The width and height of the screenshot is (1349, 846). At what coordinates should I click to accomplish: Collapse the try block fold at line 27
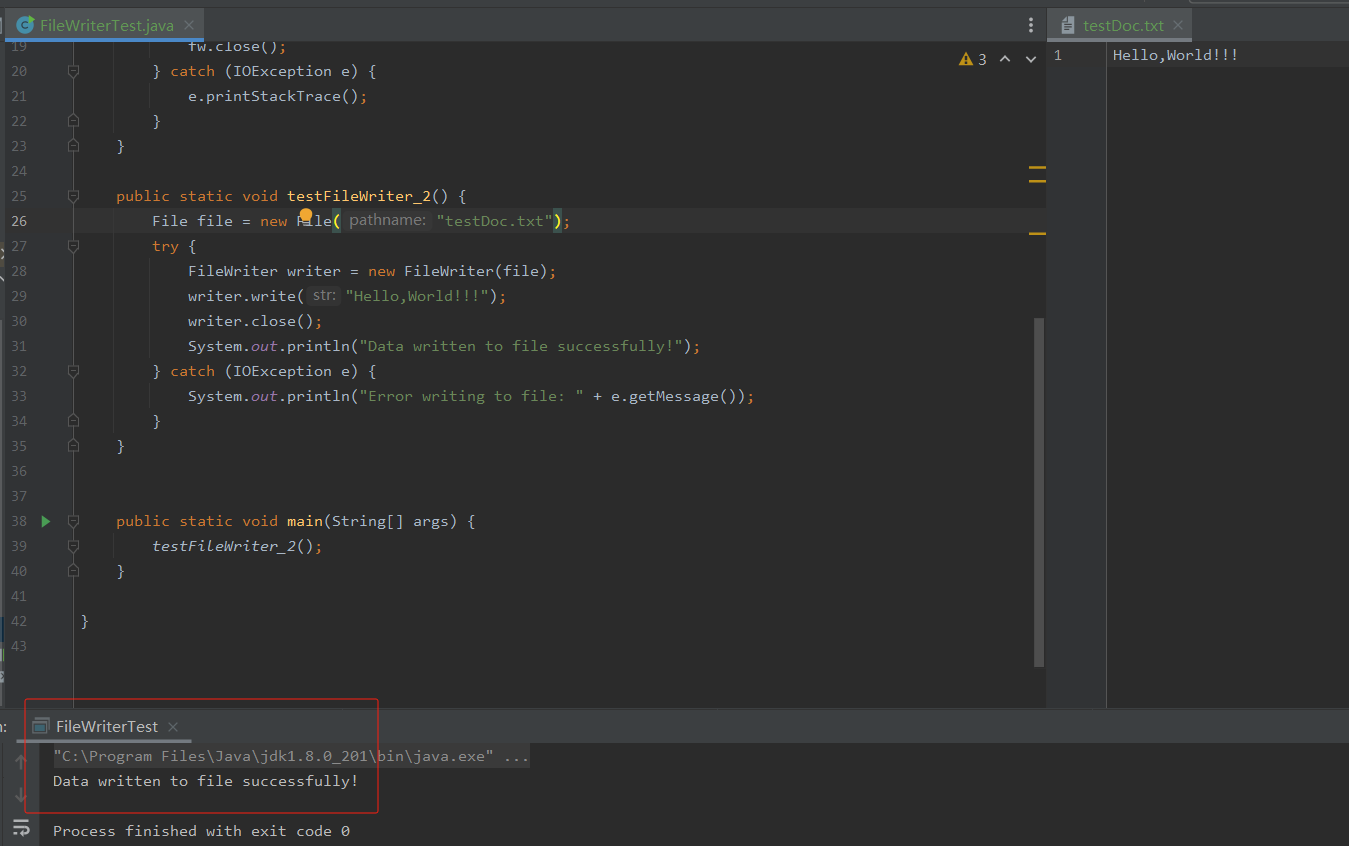pos(73,246)
